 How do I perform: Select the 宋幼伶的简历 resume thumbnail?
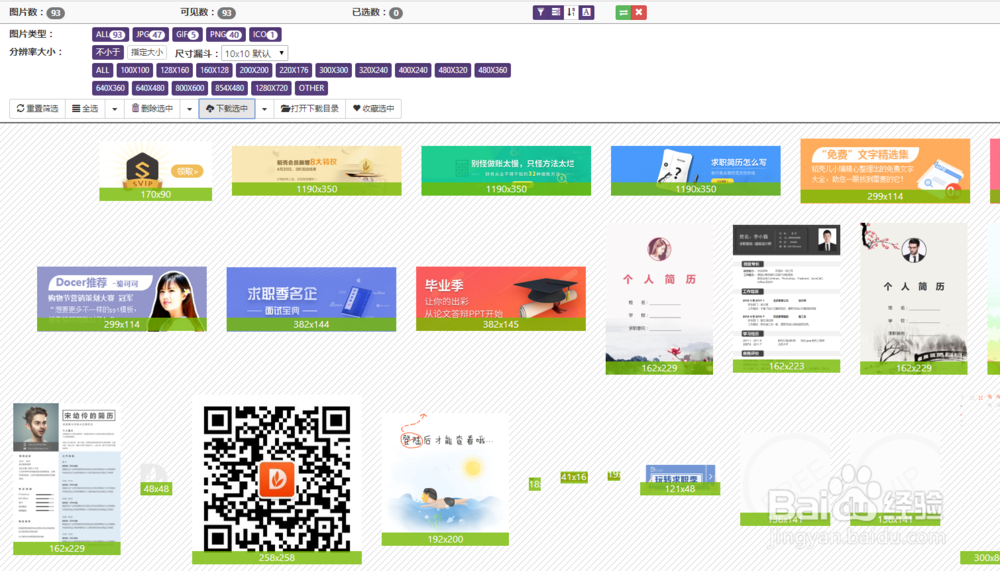(67, 478)
